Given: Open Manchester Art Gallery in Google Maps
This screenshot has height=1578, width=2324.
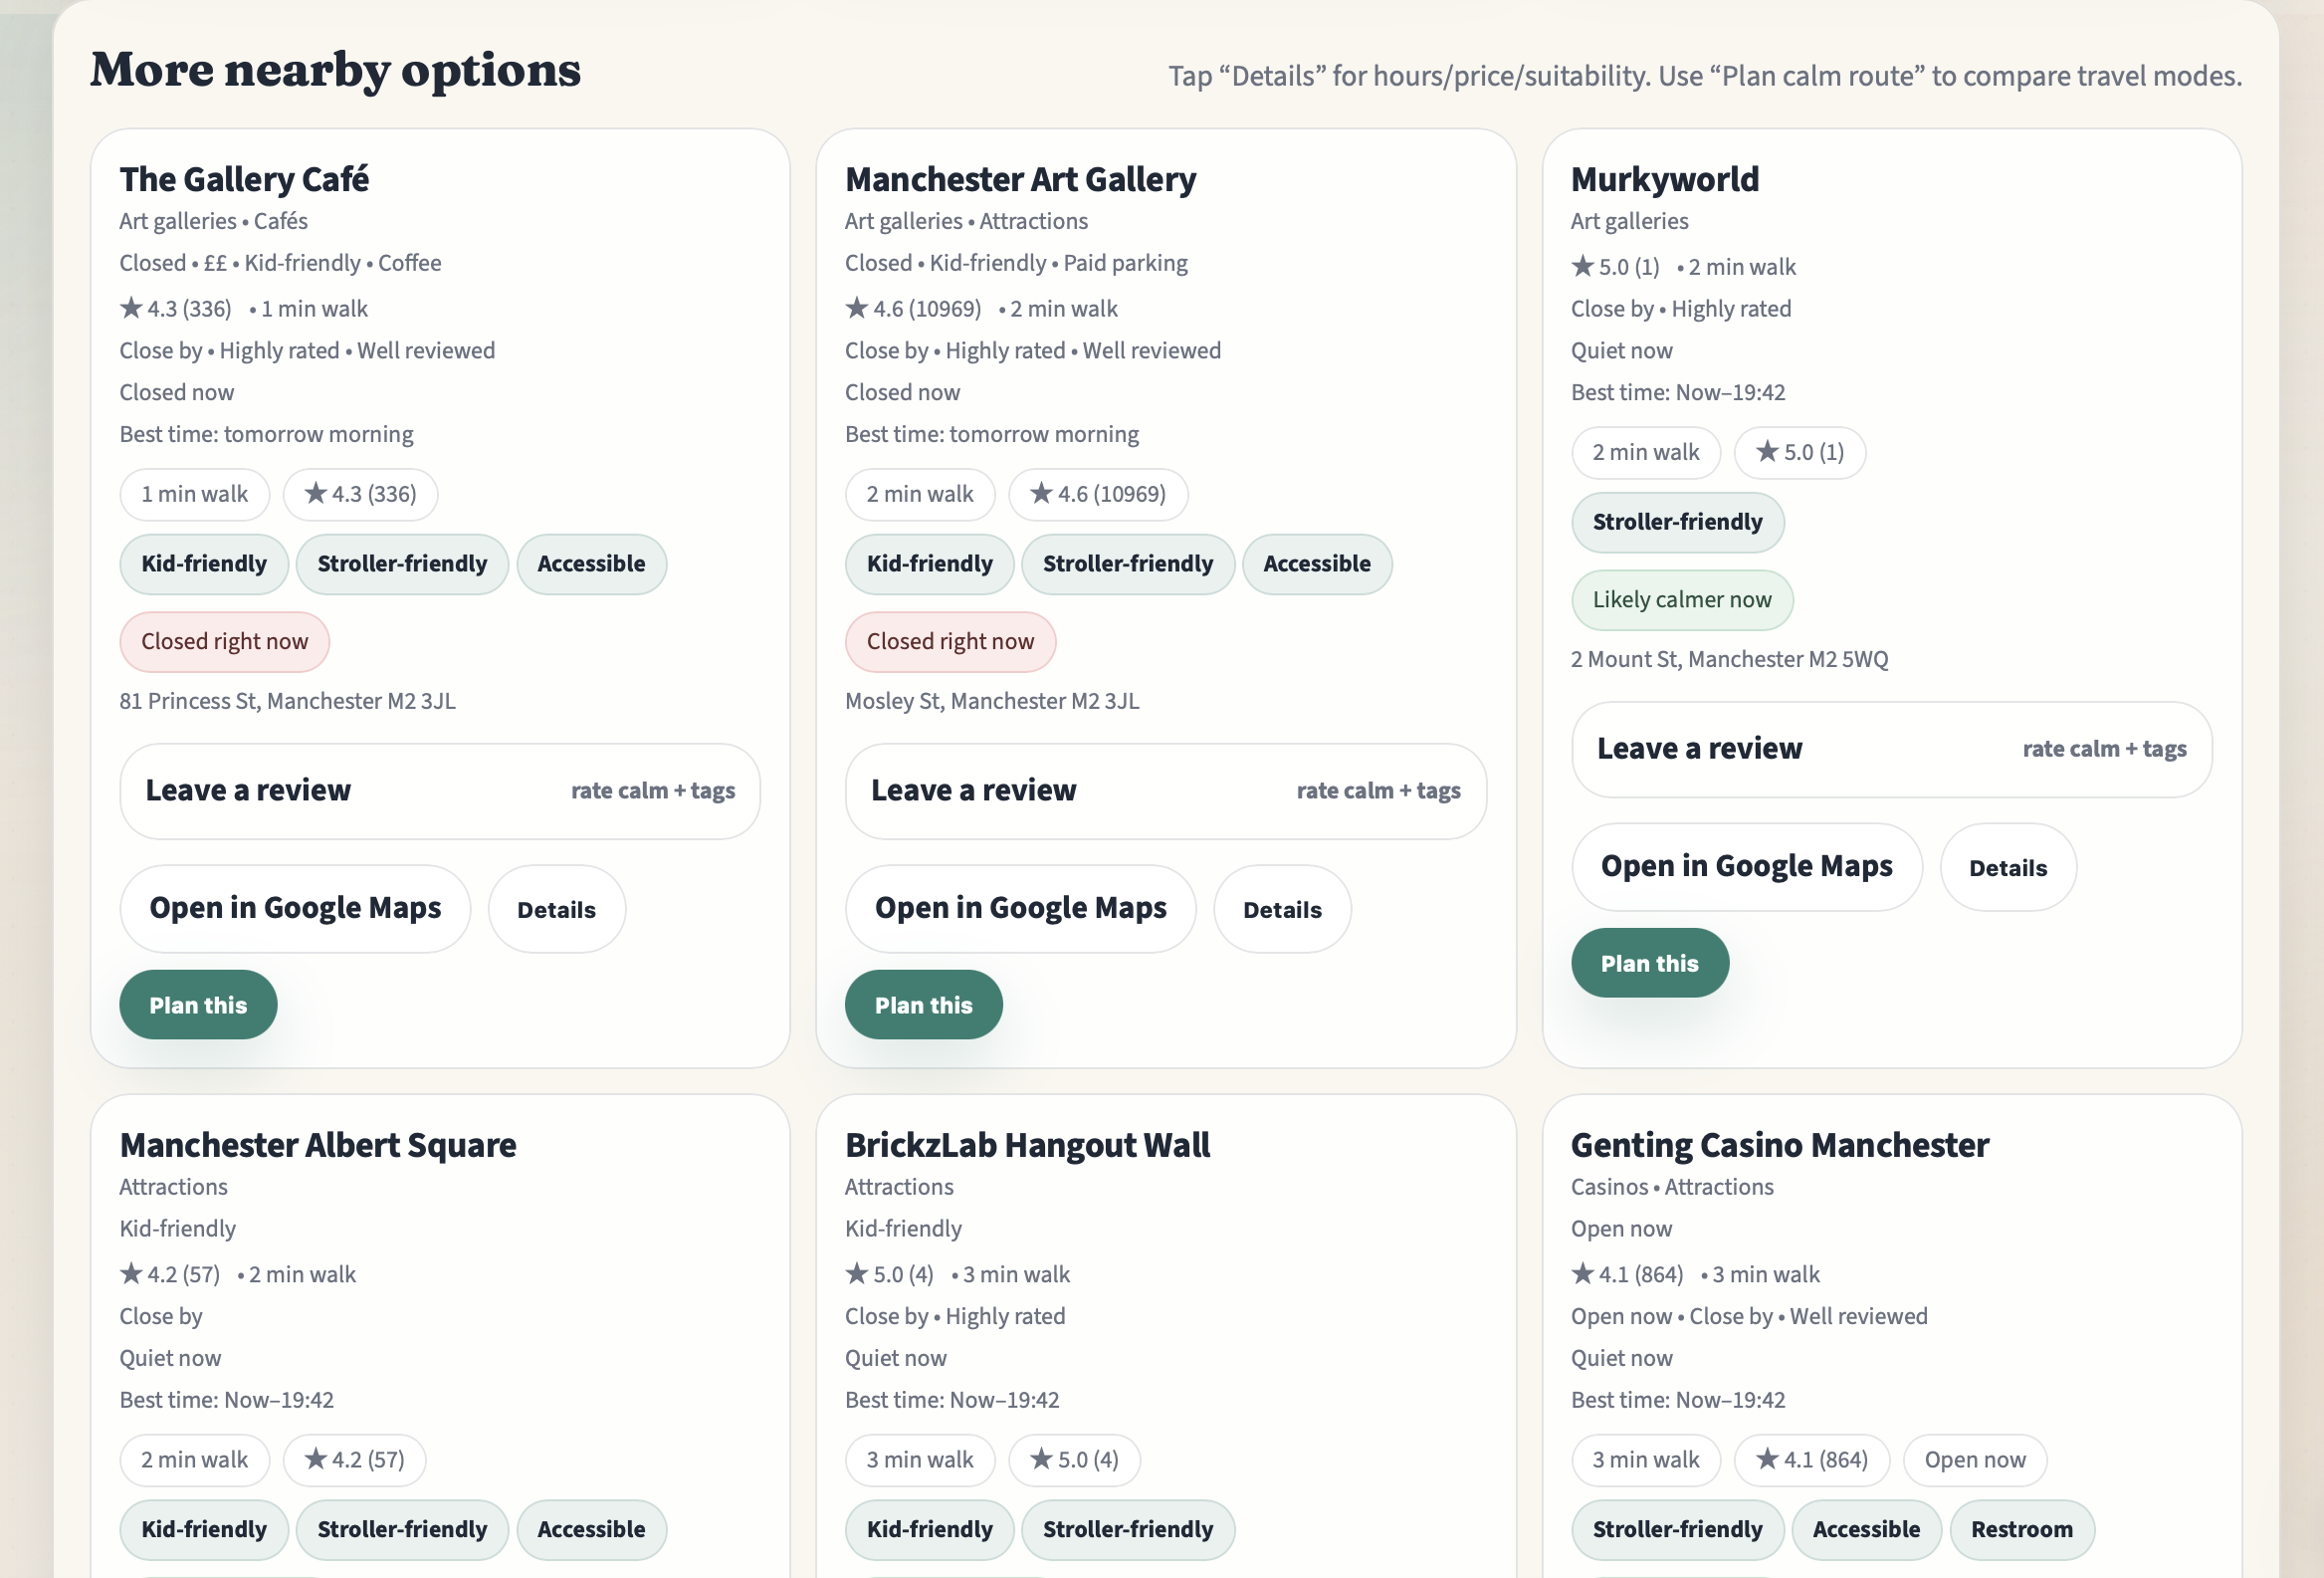Looking at the screenshot, I should (x=1020, y=908).
